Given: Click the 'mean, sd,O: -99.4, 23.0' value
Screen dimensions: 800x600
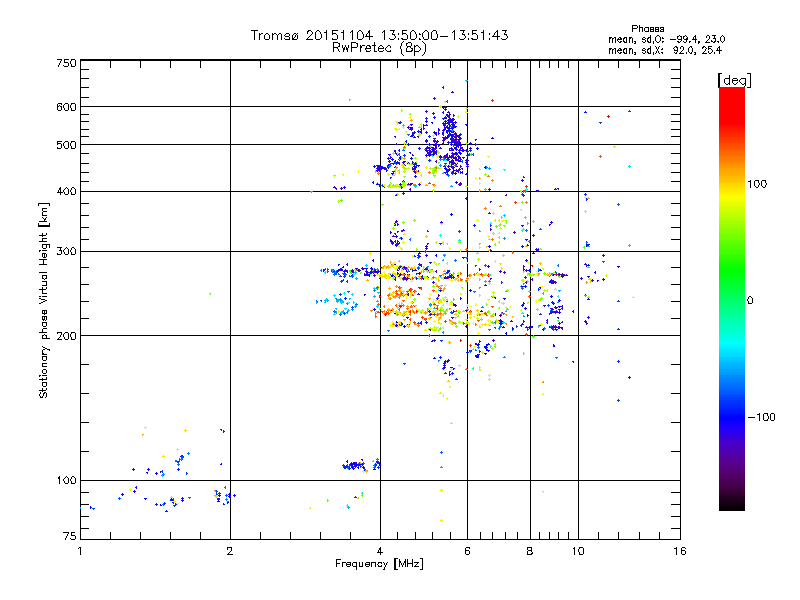Looking at the screenshot, I should [666, 39].
